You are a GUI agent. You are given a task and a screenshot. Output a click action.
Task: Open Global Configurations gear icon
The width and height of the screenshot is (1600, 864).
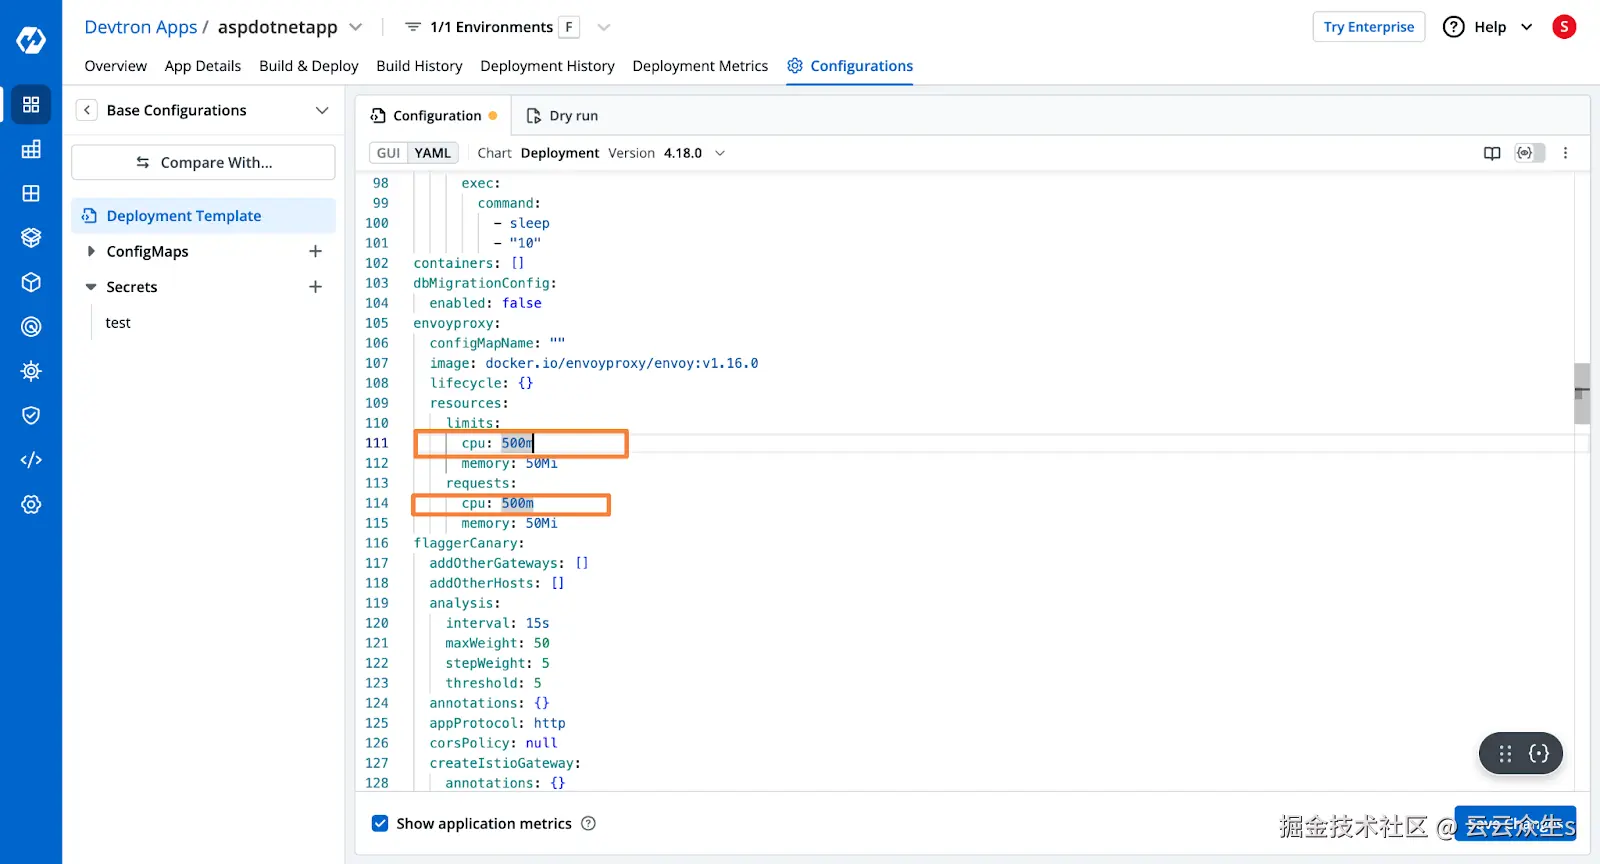tap(31, 504)
